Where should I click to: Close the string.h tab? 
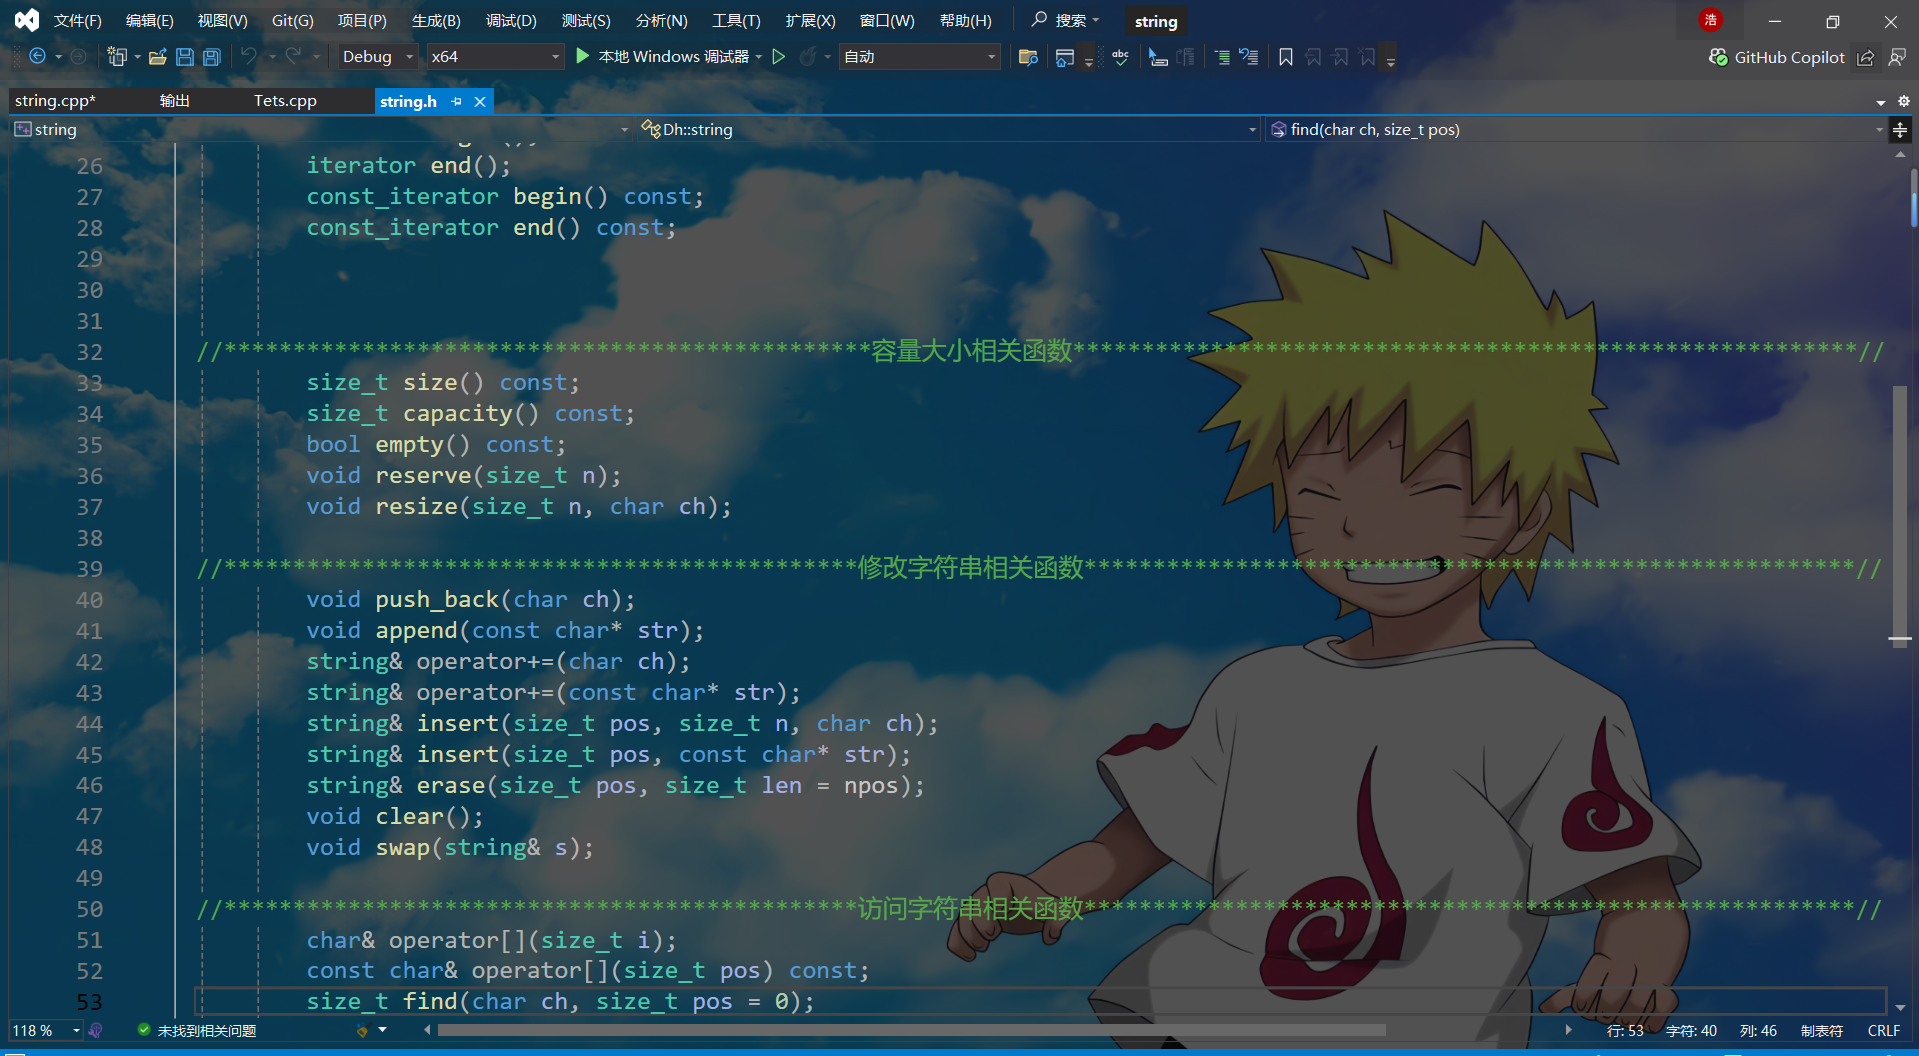click(x=480, y=101)
